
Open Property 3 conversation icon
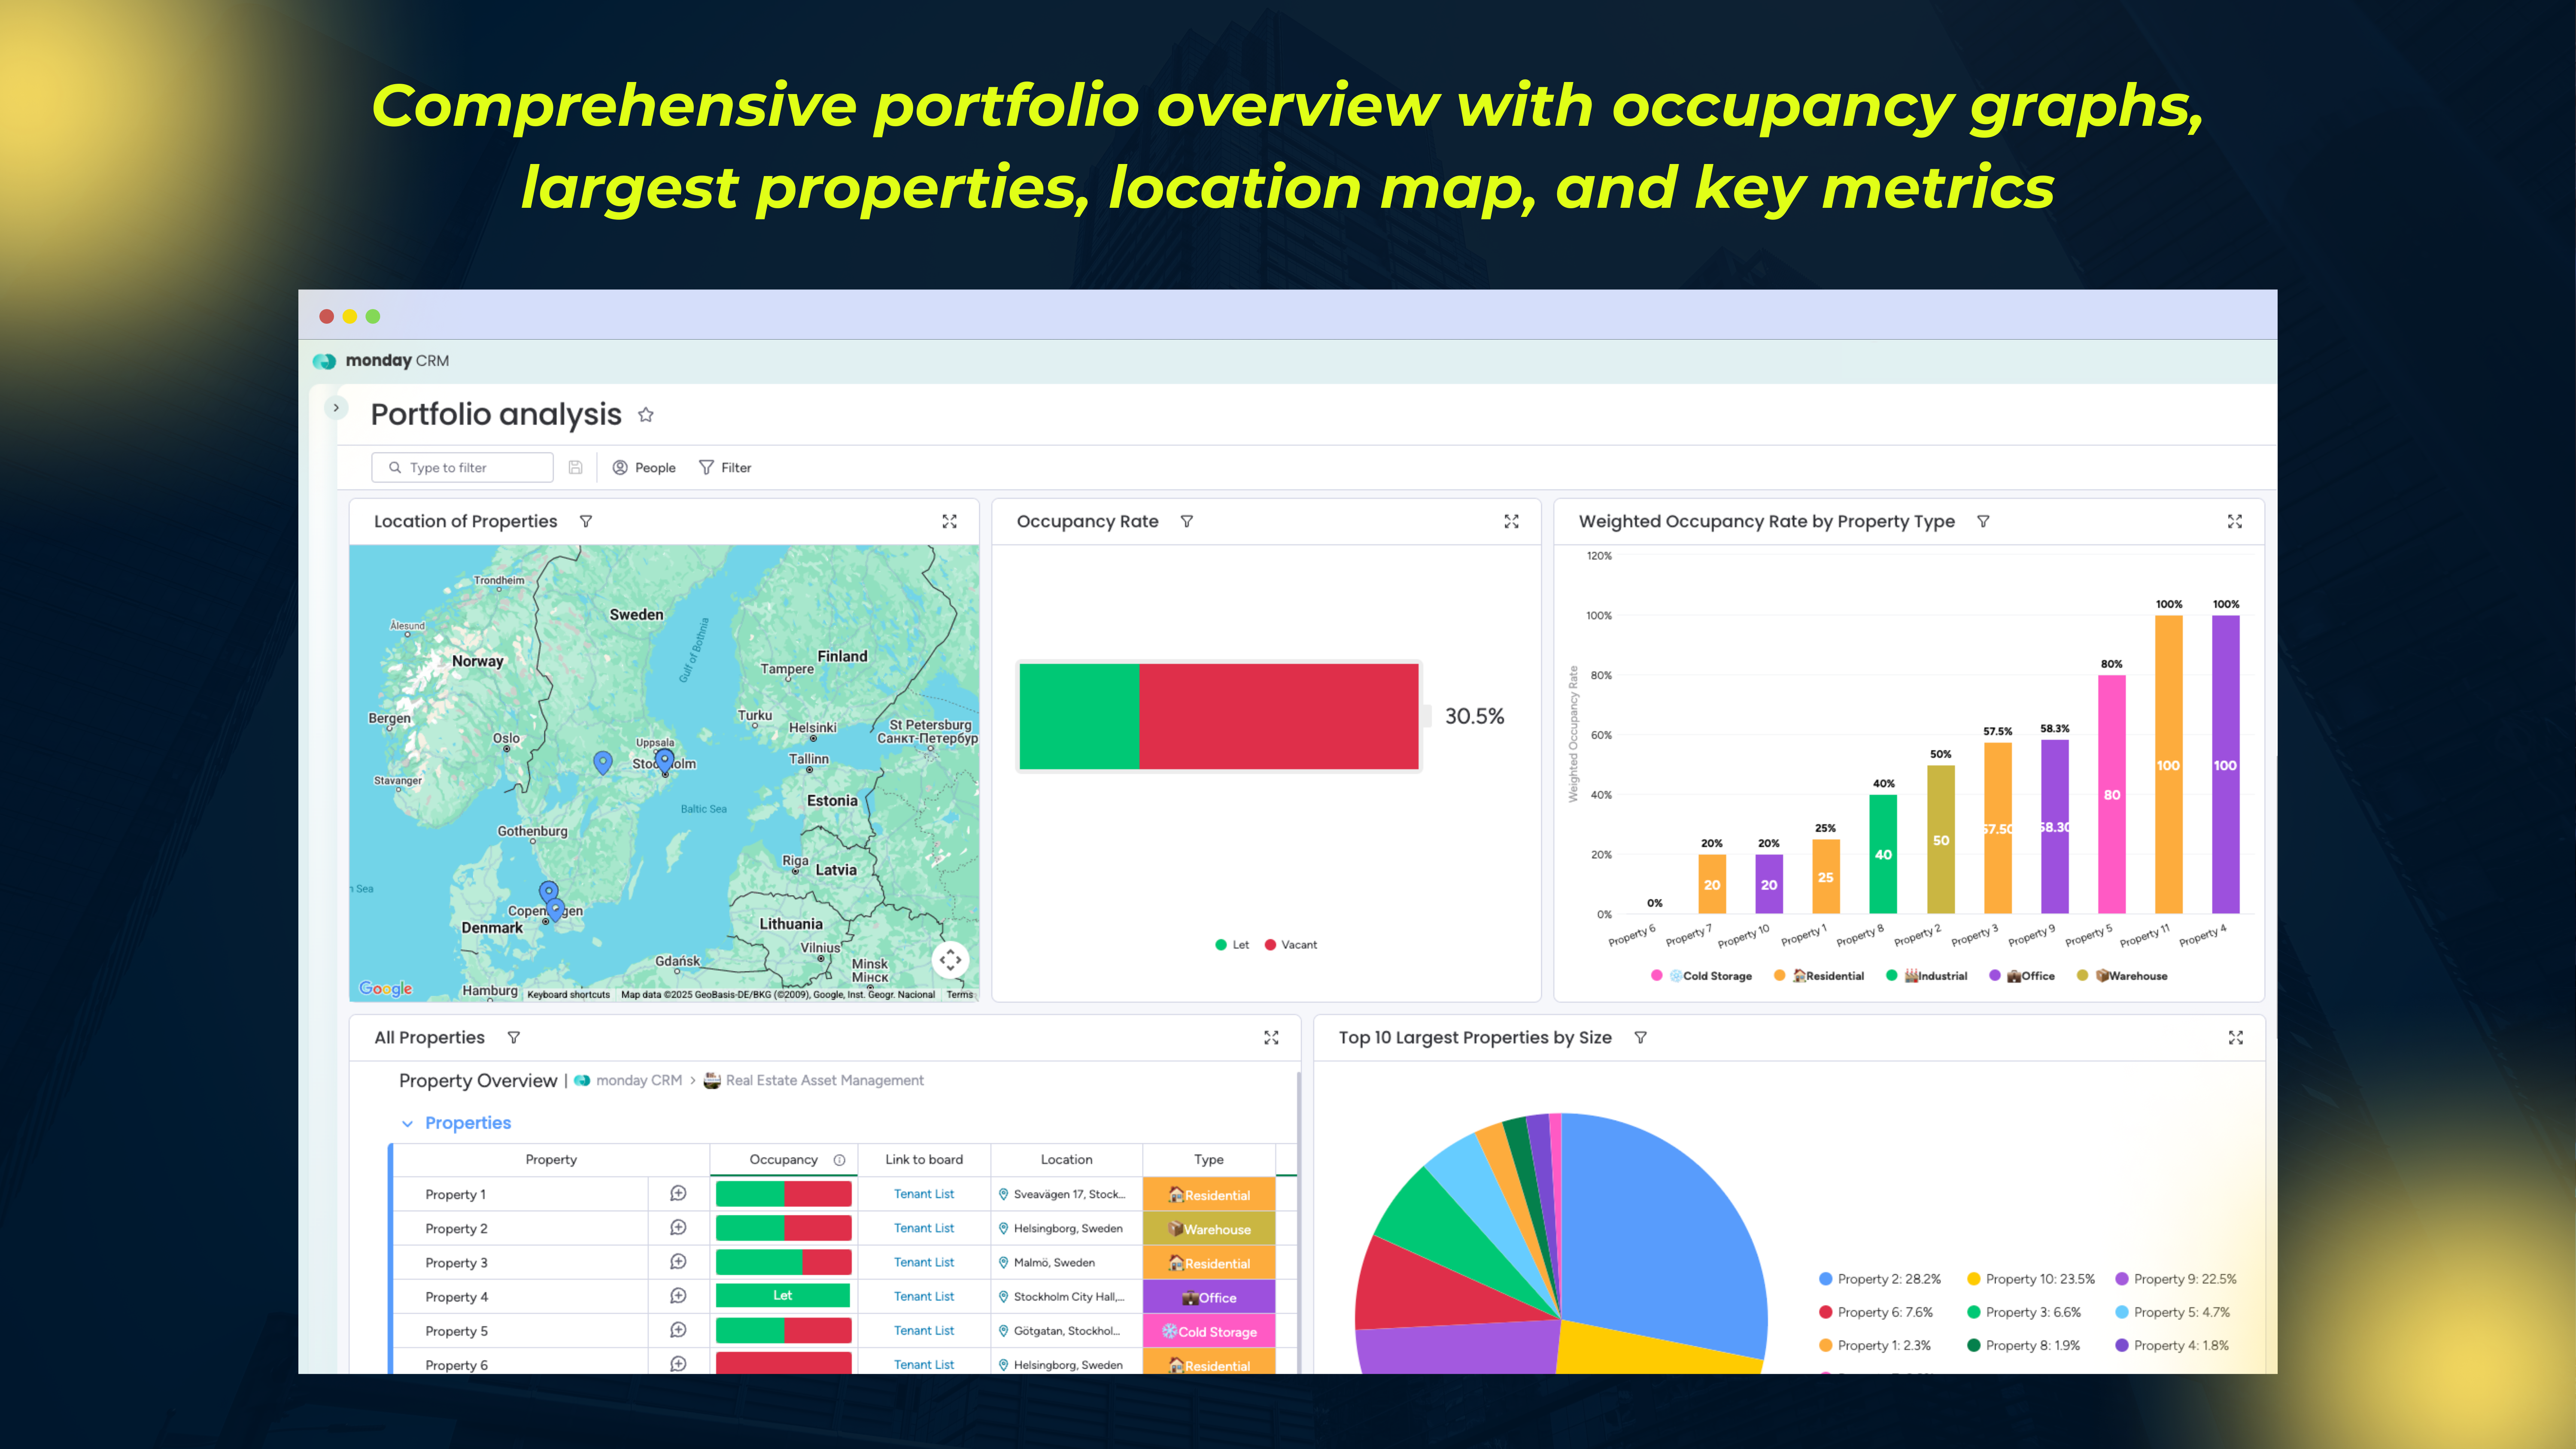point(678,1261)
